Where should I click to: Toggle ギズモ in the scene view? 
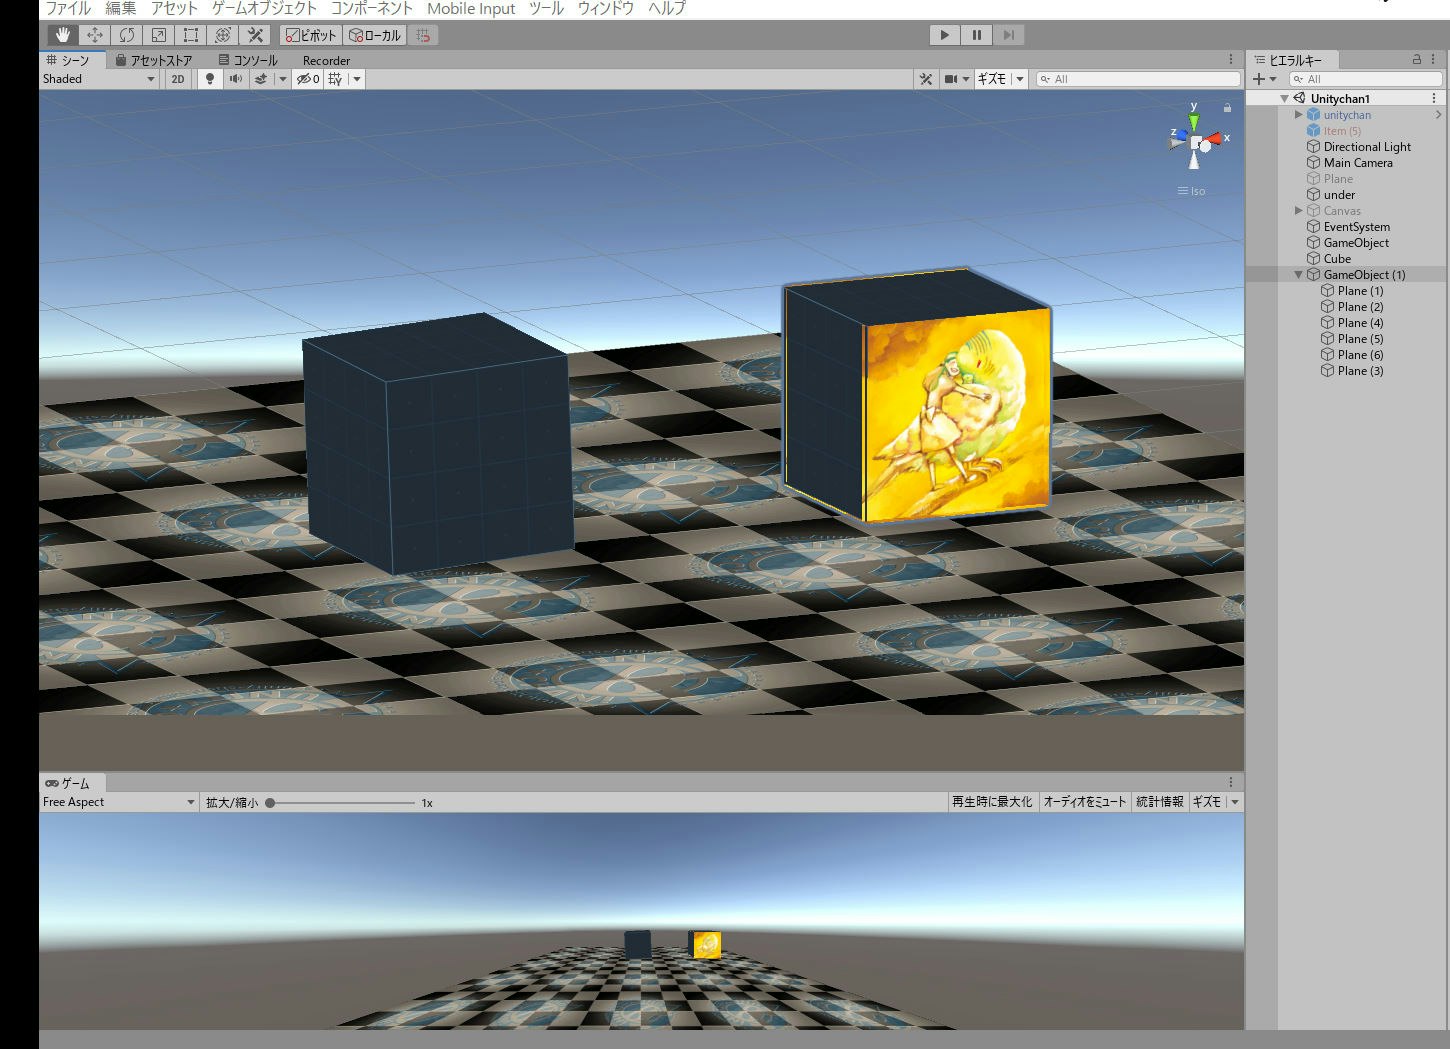(x=992, y=79)
